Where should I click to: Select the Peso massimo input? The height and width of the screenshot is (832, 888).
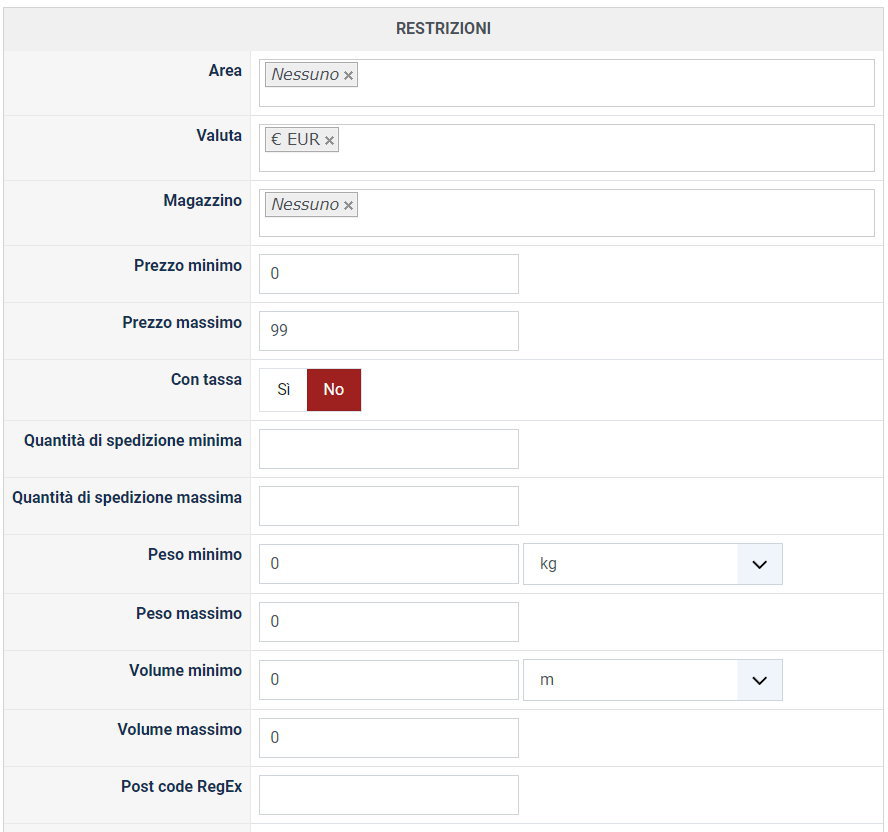coord(388,622)
